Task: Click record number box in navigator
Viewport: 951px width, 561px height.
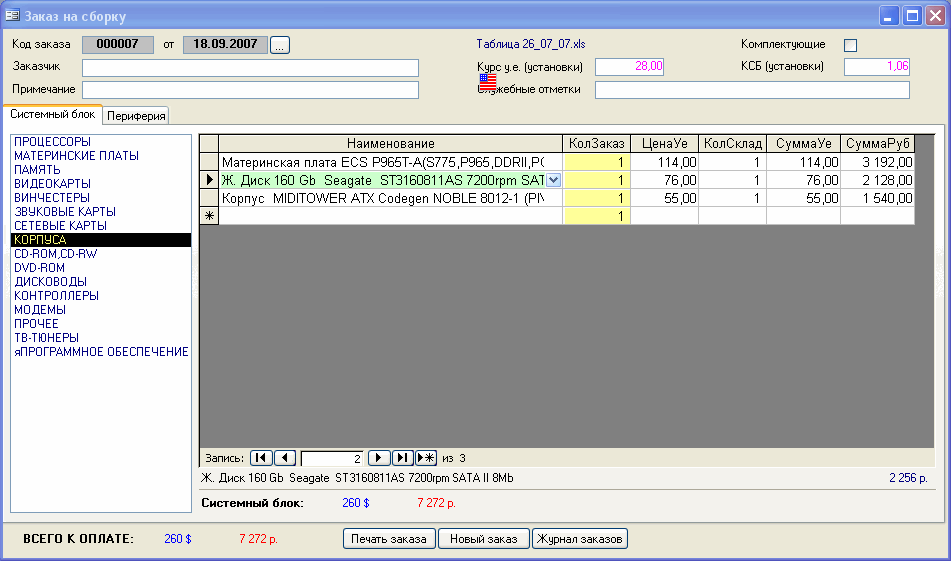Action: click(332, 459)
